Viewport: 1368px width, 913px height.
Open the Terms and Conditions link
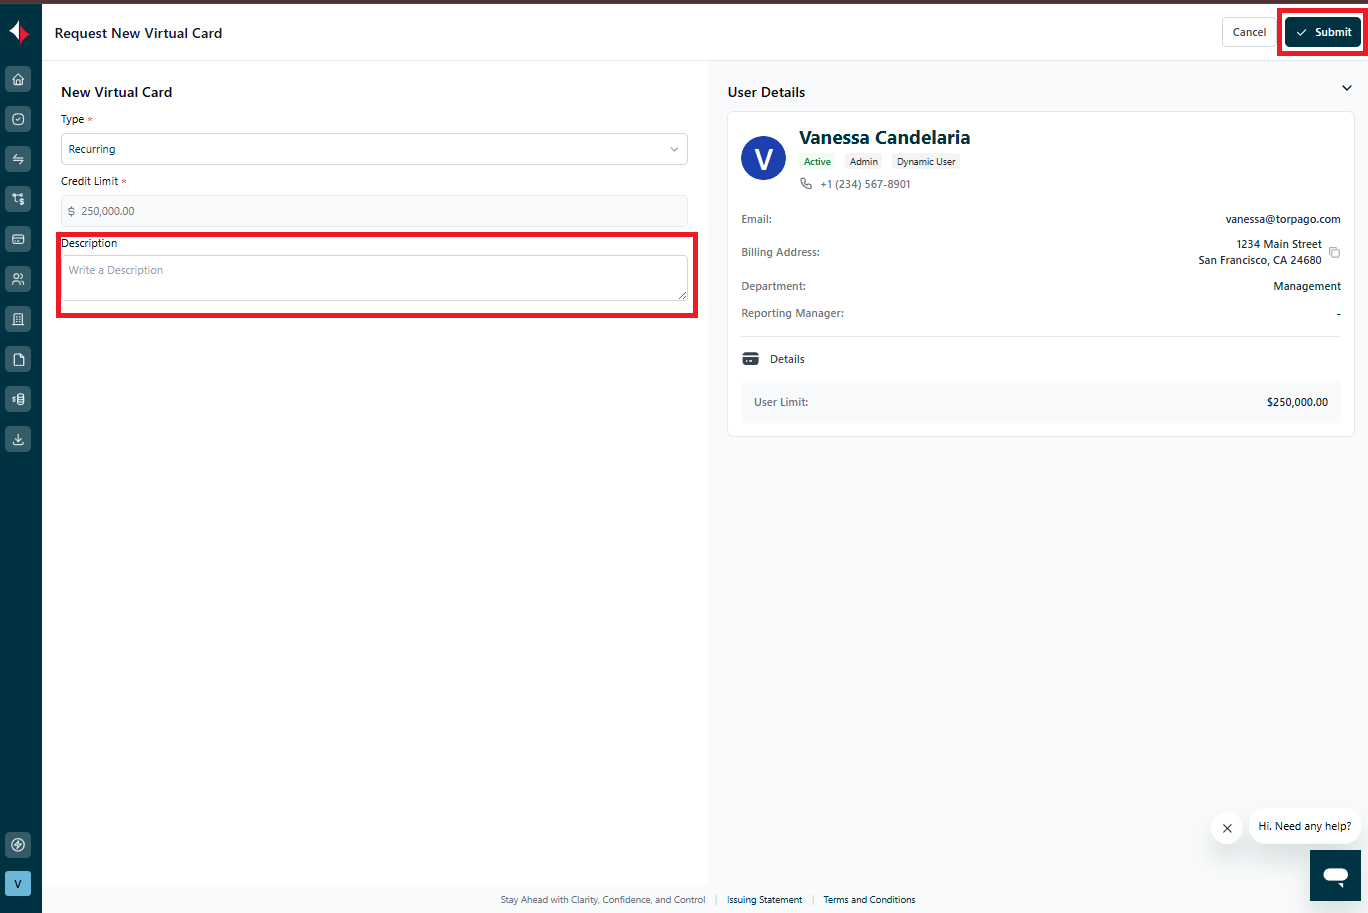pos(870,900)
